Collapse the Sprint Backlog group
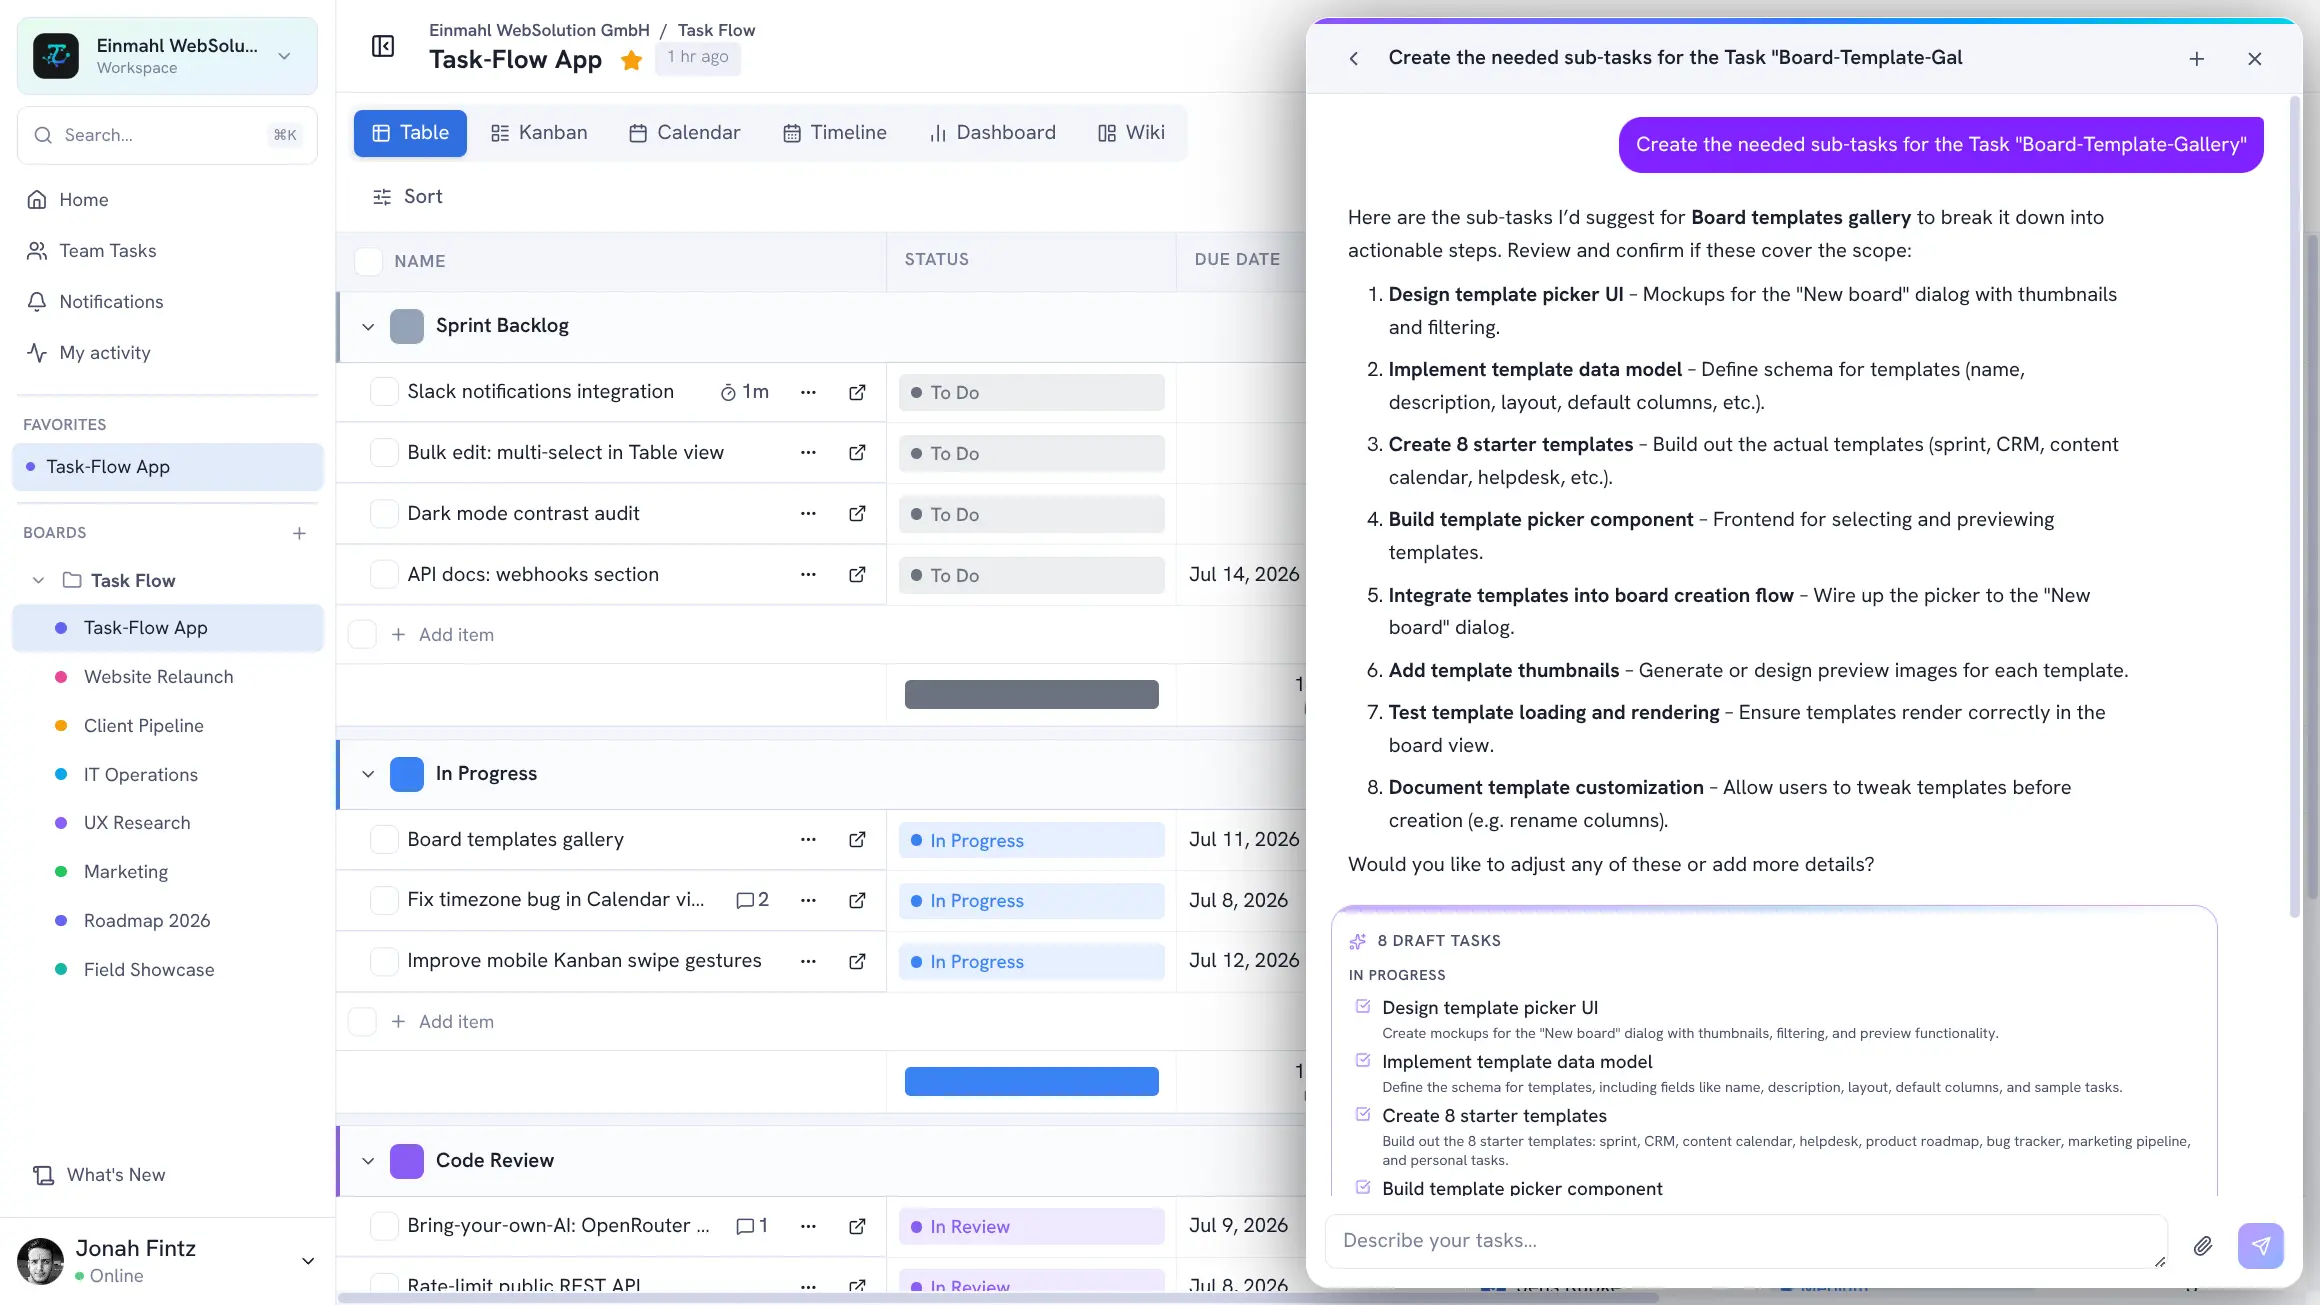 pos(368,327)
